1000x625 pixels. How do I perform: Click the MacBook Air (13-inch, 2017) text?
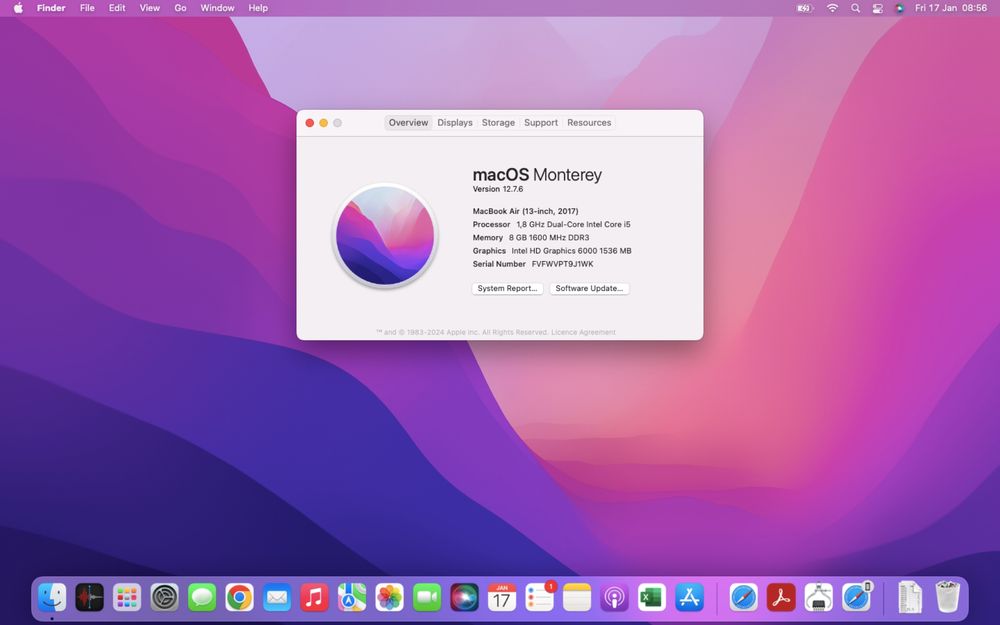pyautogui.click(x=526, y=211)
